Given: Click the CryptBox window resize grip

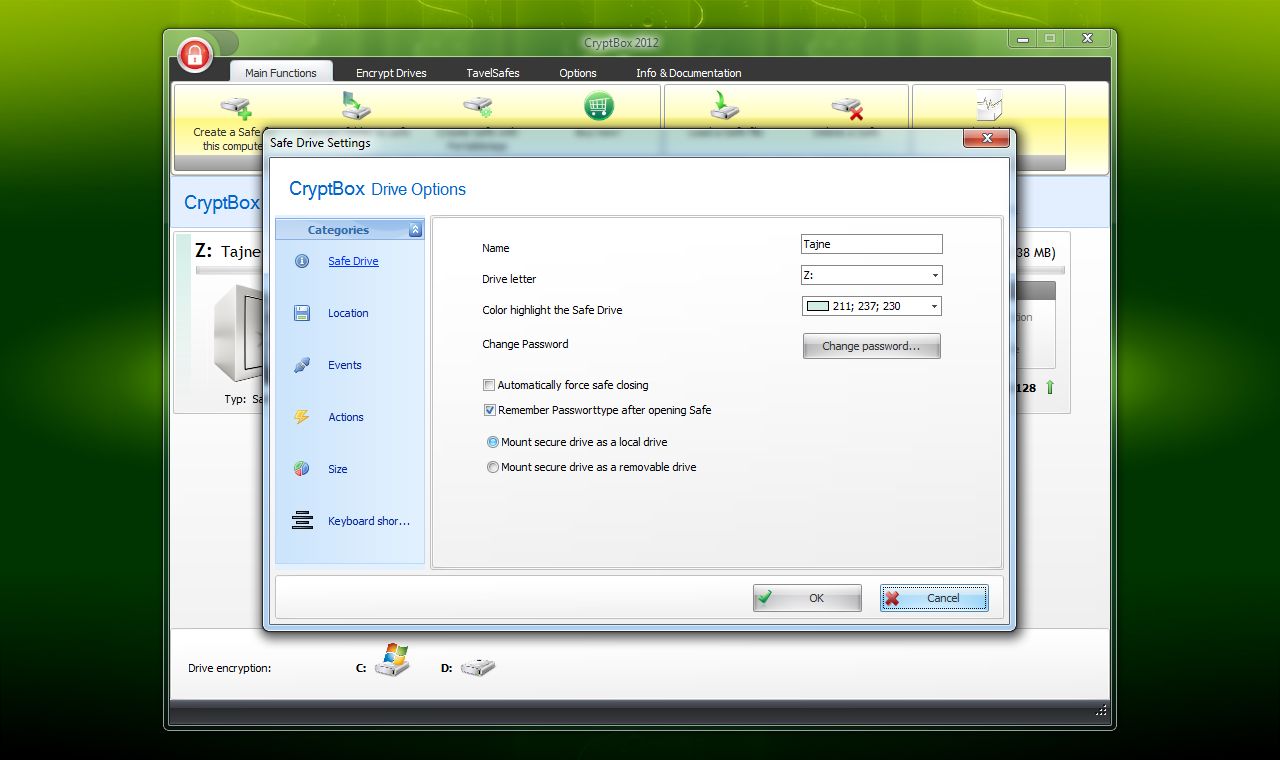Looking at the screenshot, I should pyautogui.click(x=1101, y=711).
